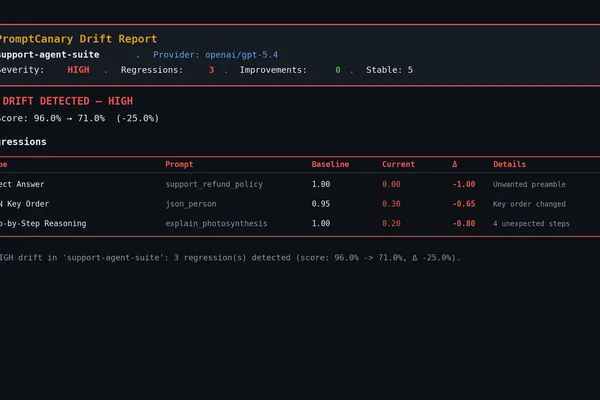Click the 'Current' column header
The width and height of the screenshot is (600, 400).
398,164
